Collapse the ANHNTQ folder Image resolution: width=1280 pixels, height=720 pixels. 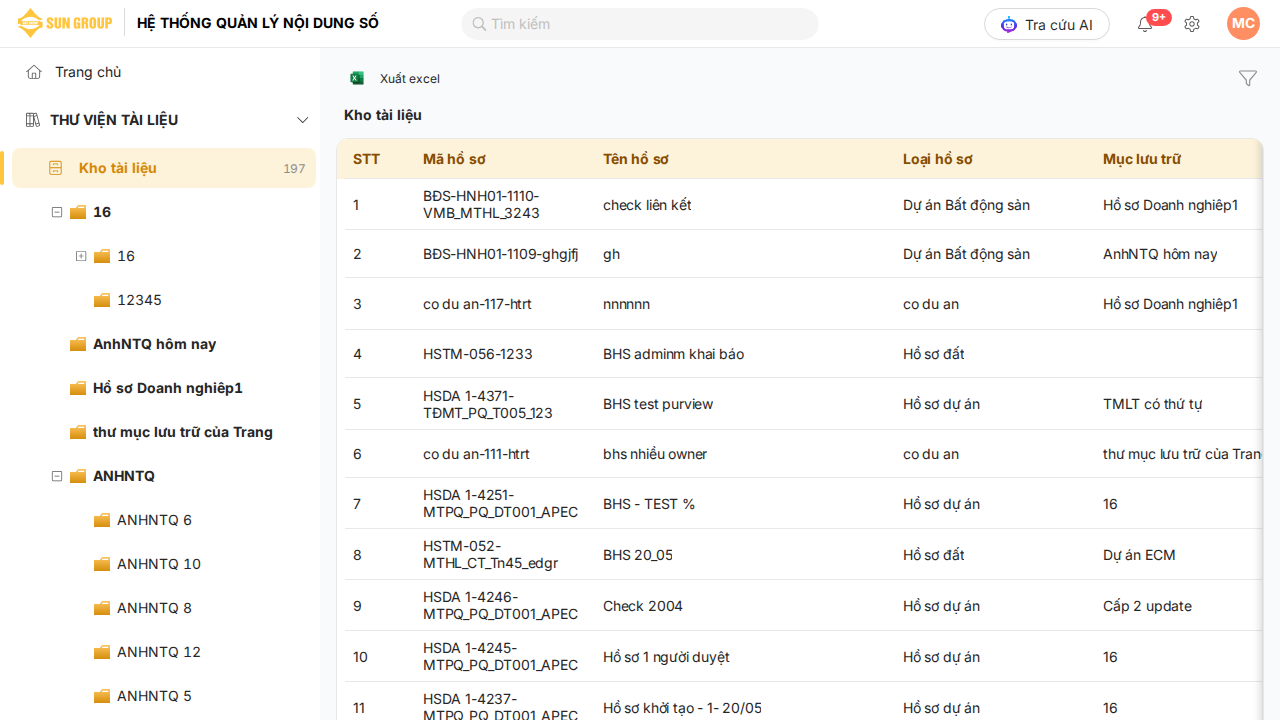pos(57,476)
